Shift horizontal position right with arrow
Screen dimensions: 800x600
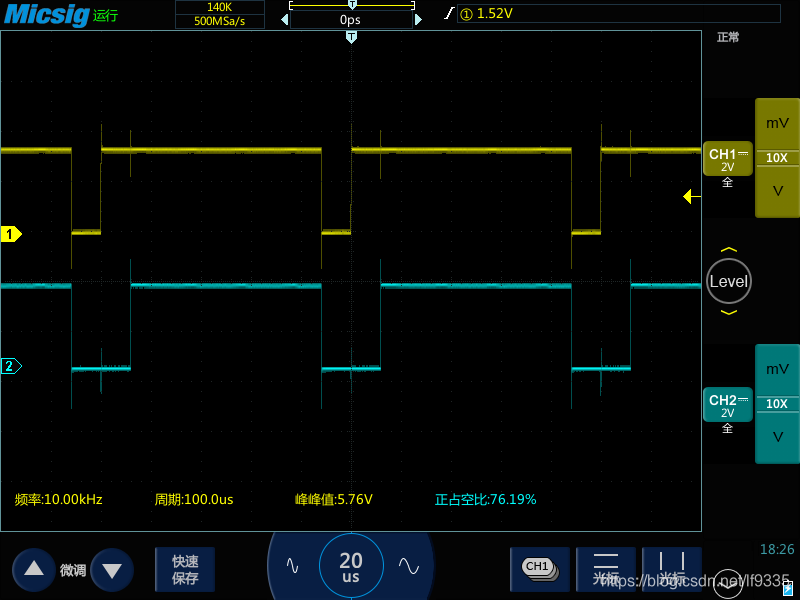click(x=418, y=19)
